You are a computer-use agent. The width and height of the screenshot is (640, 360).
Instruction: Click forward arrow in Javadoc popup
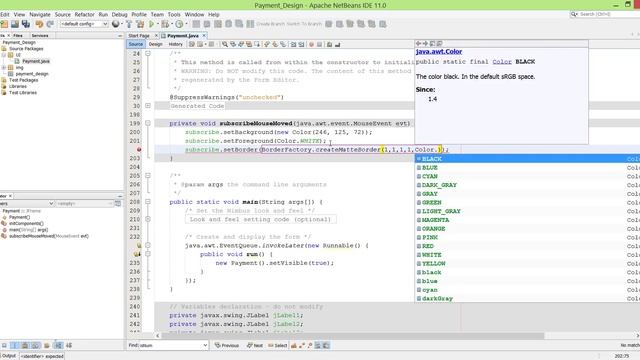(425, 43)
